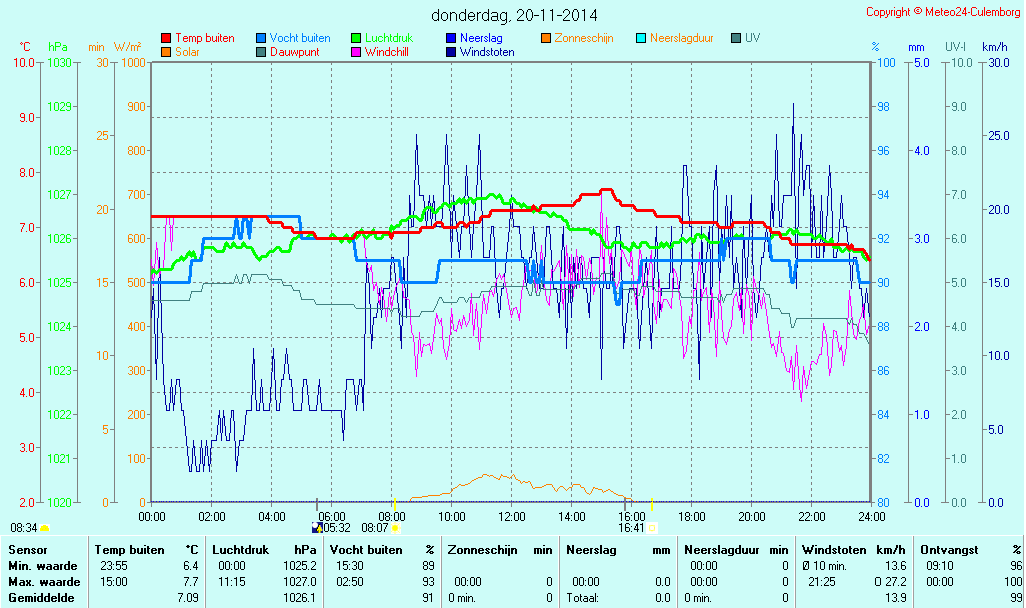Screen dimensions: 1026x608
Task: Click the 12:00 time axis marker
Action: tap(512, 516)
